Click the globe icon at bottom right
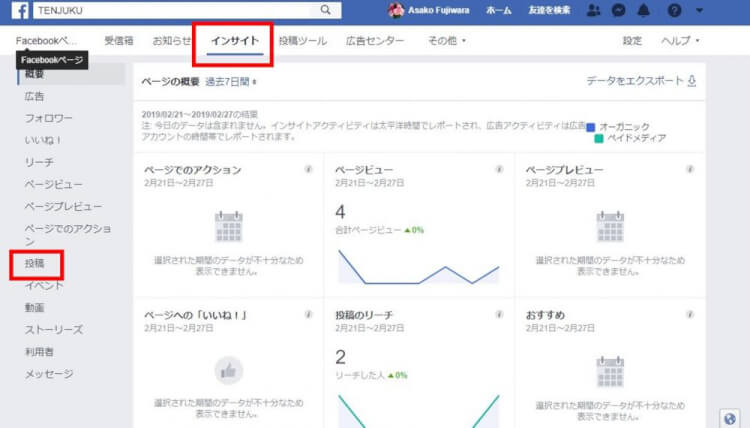This screenshot has width=750, height=428. 730,418
